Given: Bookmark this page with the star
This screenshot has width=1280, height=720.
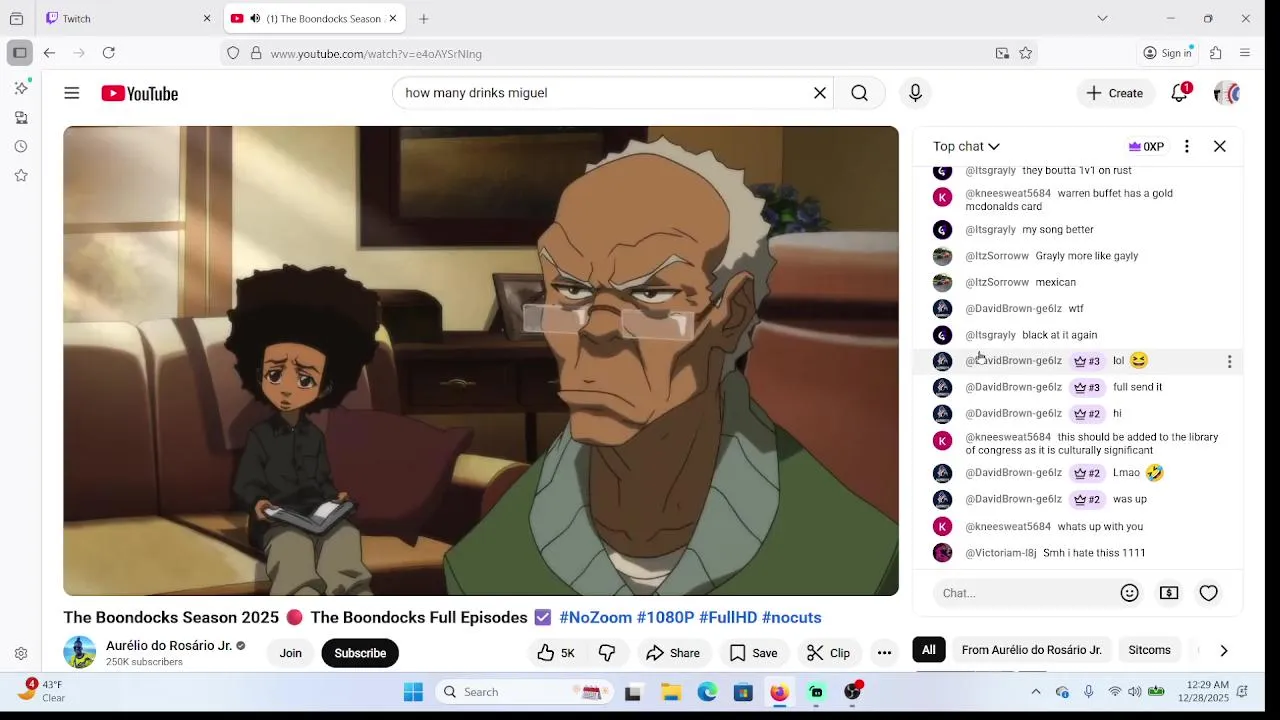Looking at the screenshot, I should (1026, 53).
